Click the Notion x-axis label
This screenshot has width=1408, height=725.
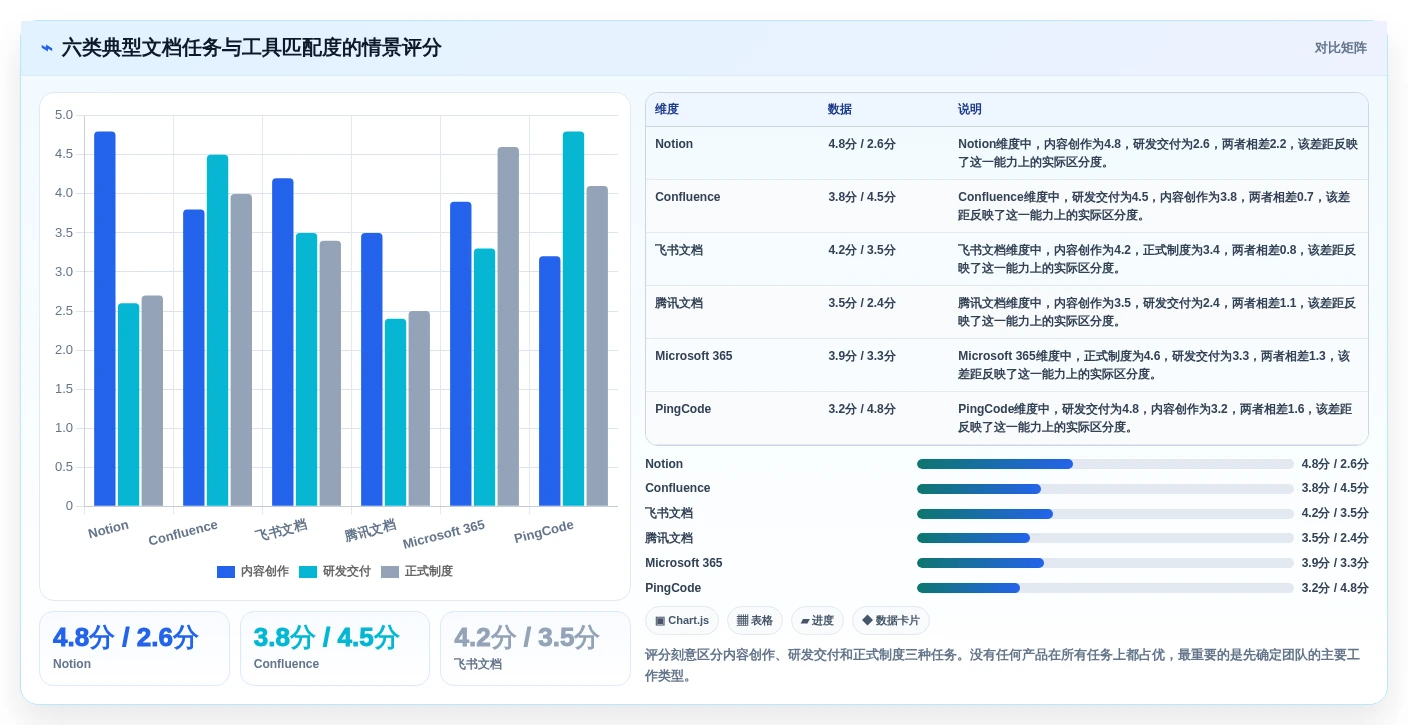coord(108,529)
